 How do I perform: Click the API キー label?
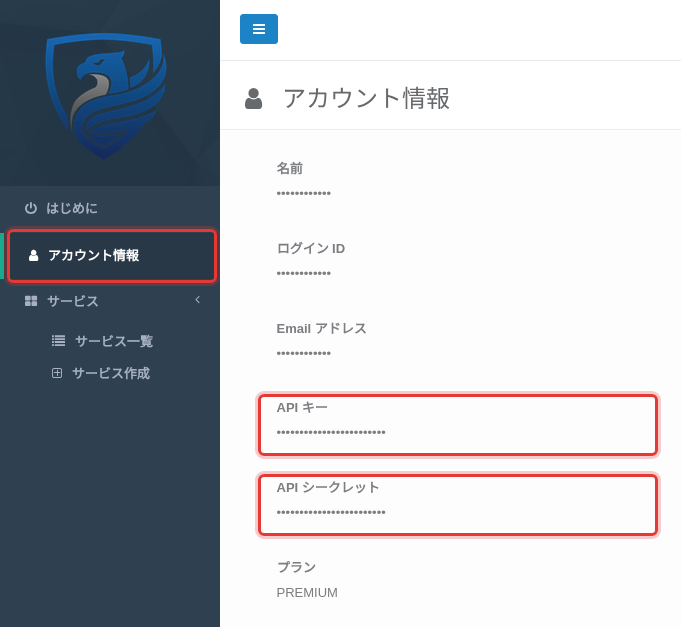302,408
